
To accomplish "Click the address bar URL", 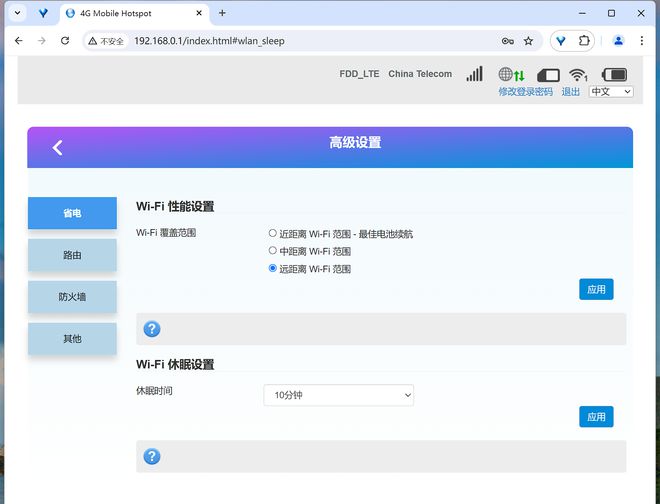I will tap(209, 41).
